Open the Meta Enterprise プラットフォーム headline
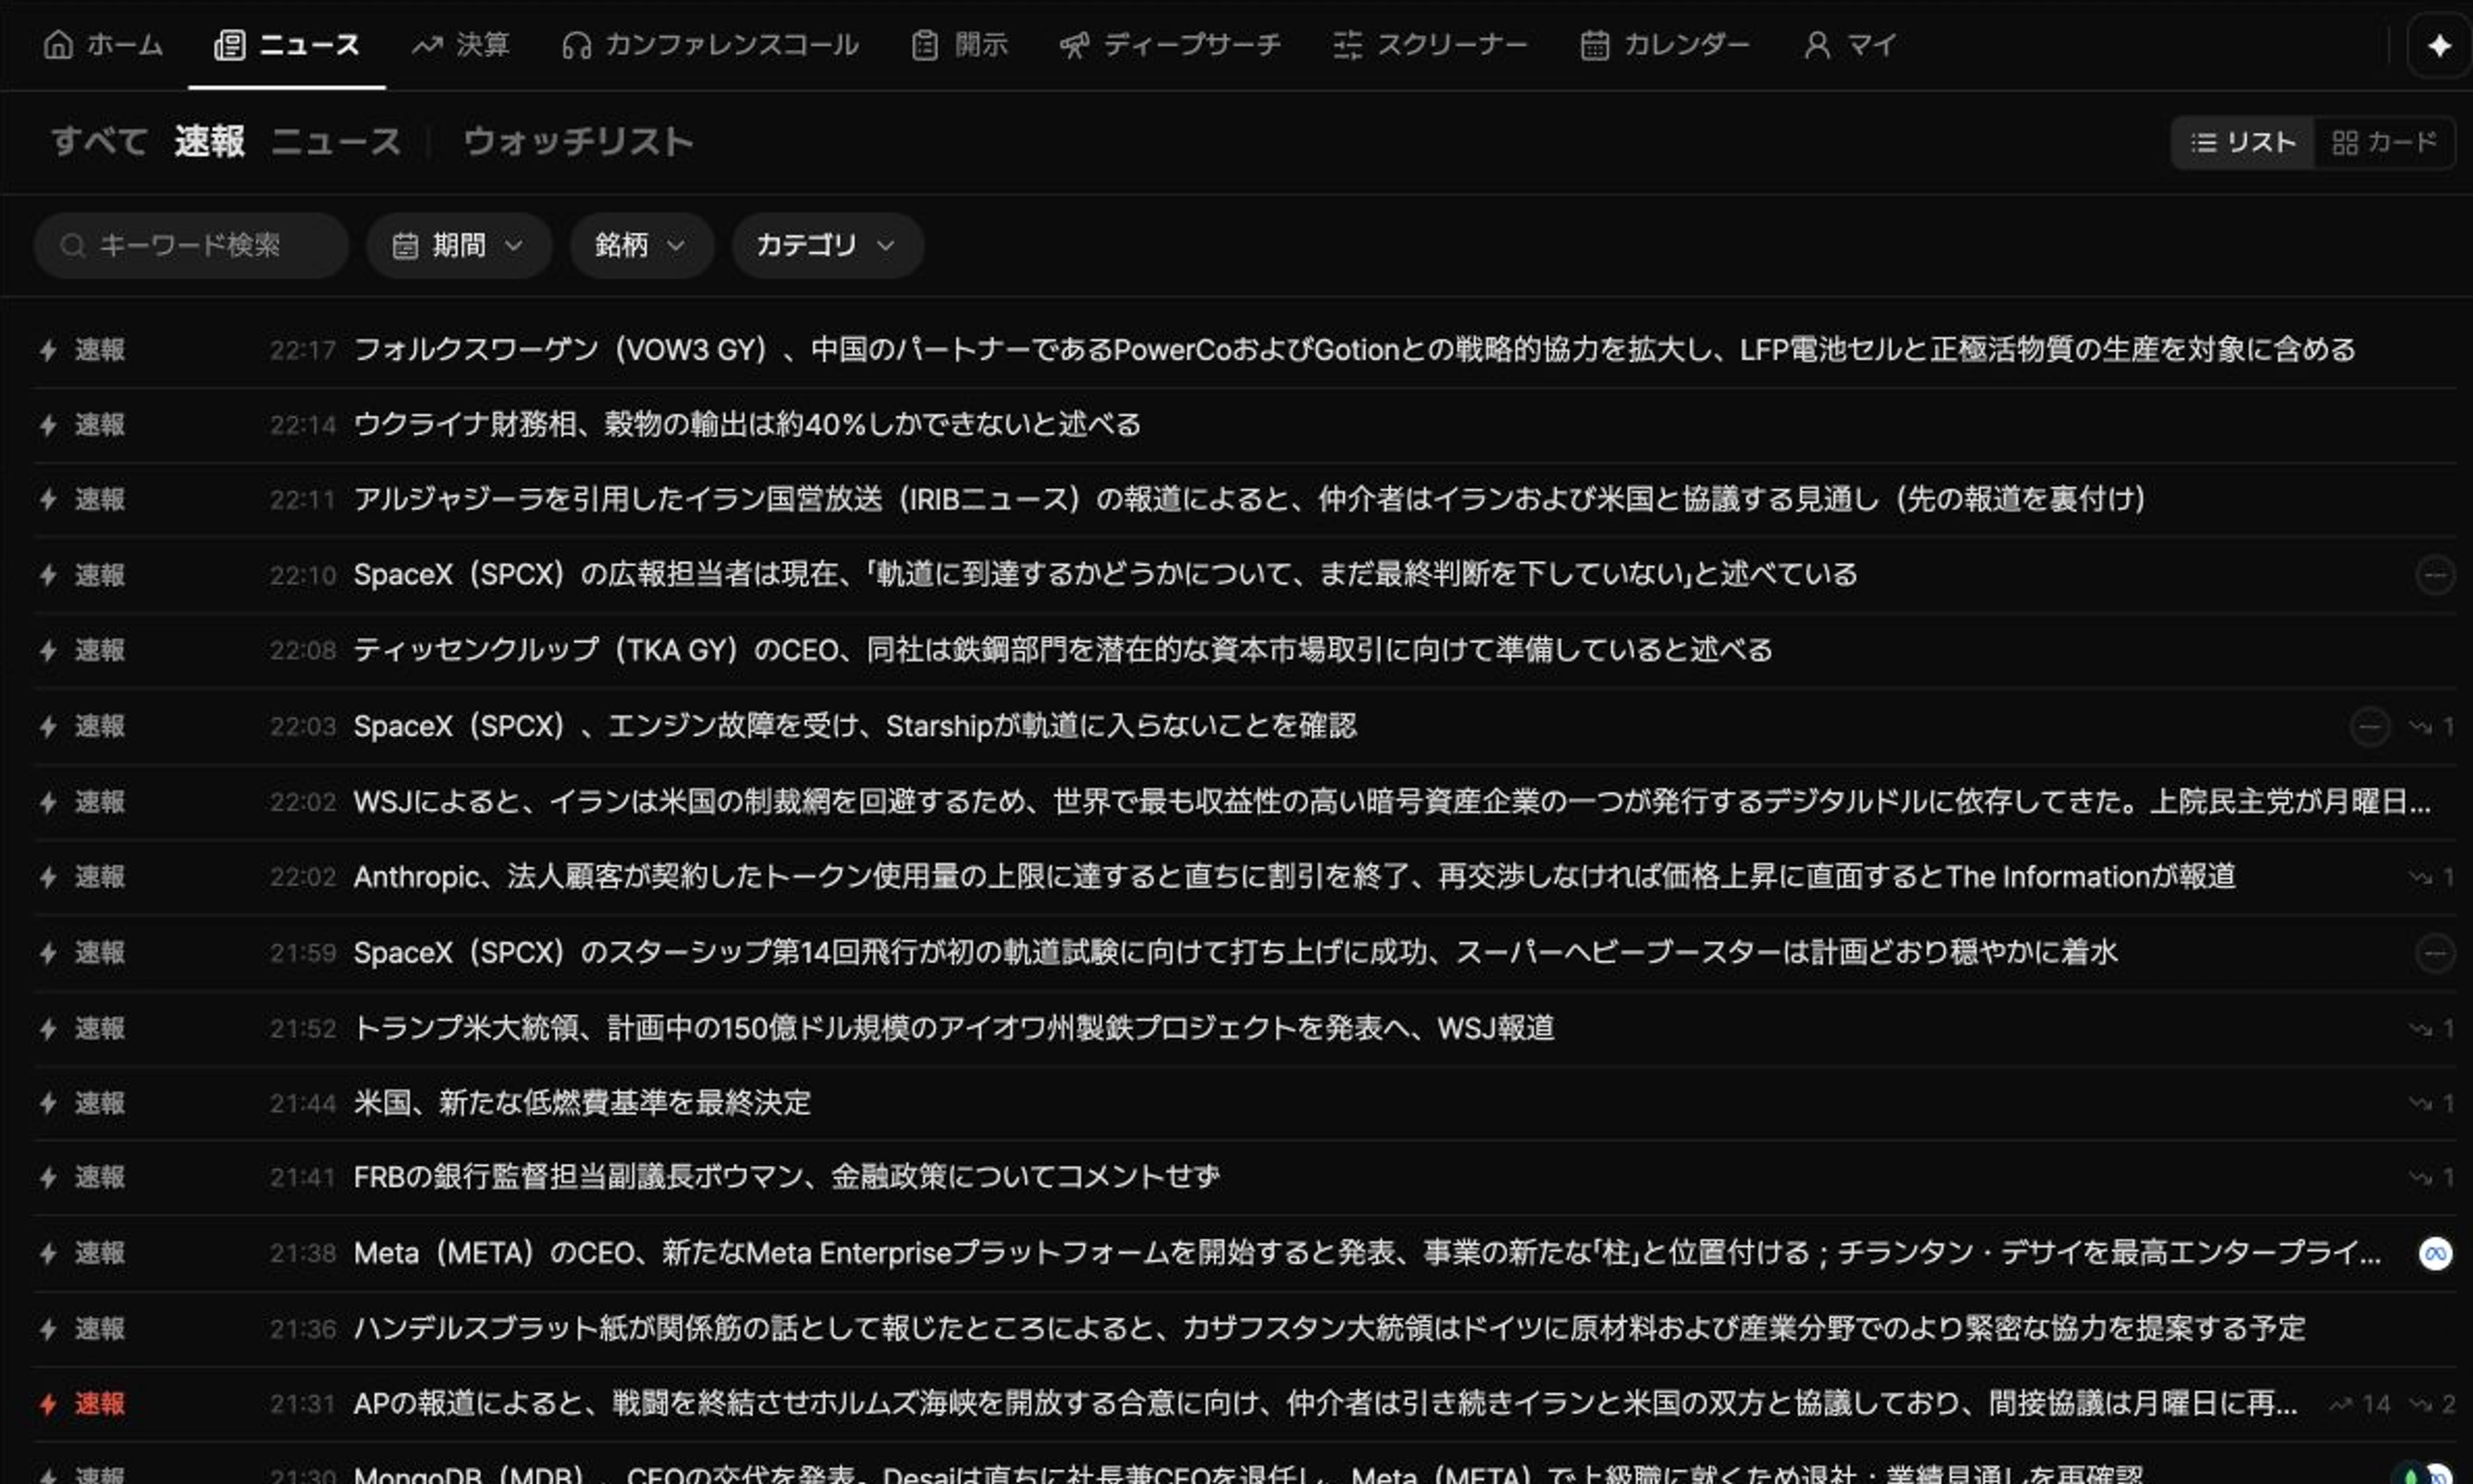This screenshot has width=2473, height=1484. click(x=1367, y=1253)
